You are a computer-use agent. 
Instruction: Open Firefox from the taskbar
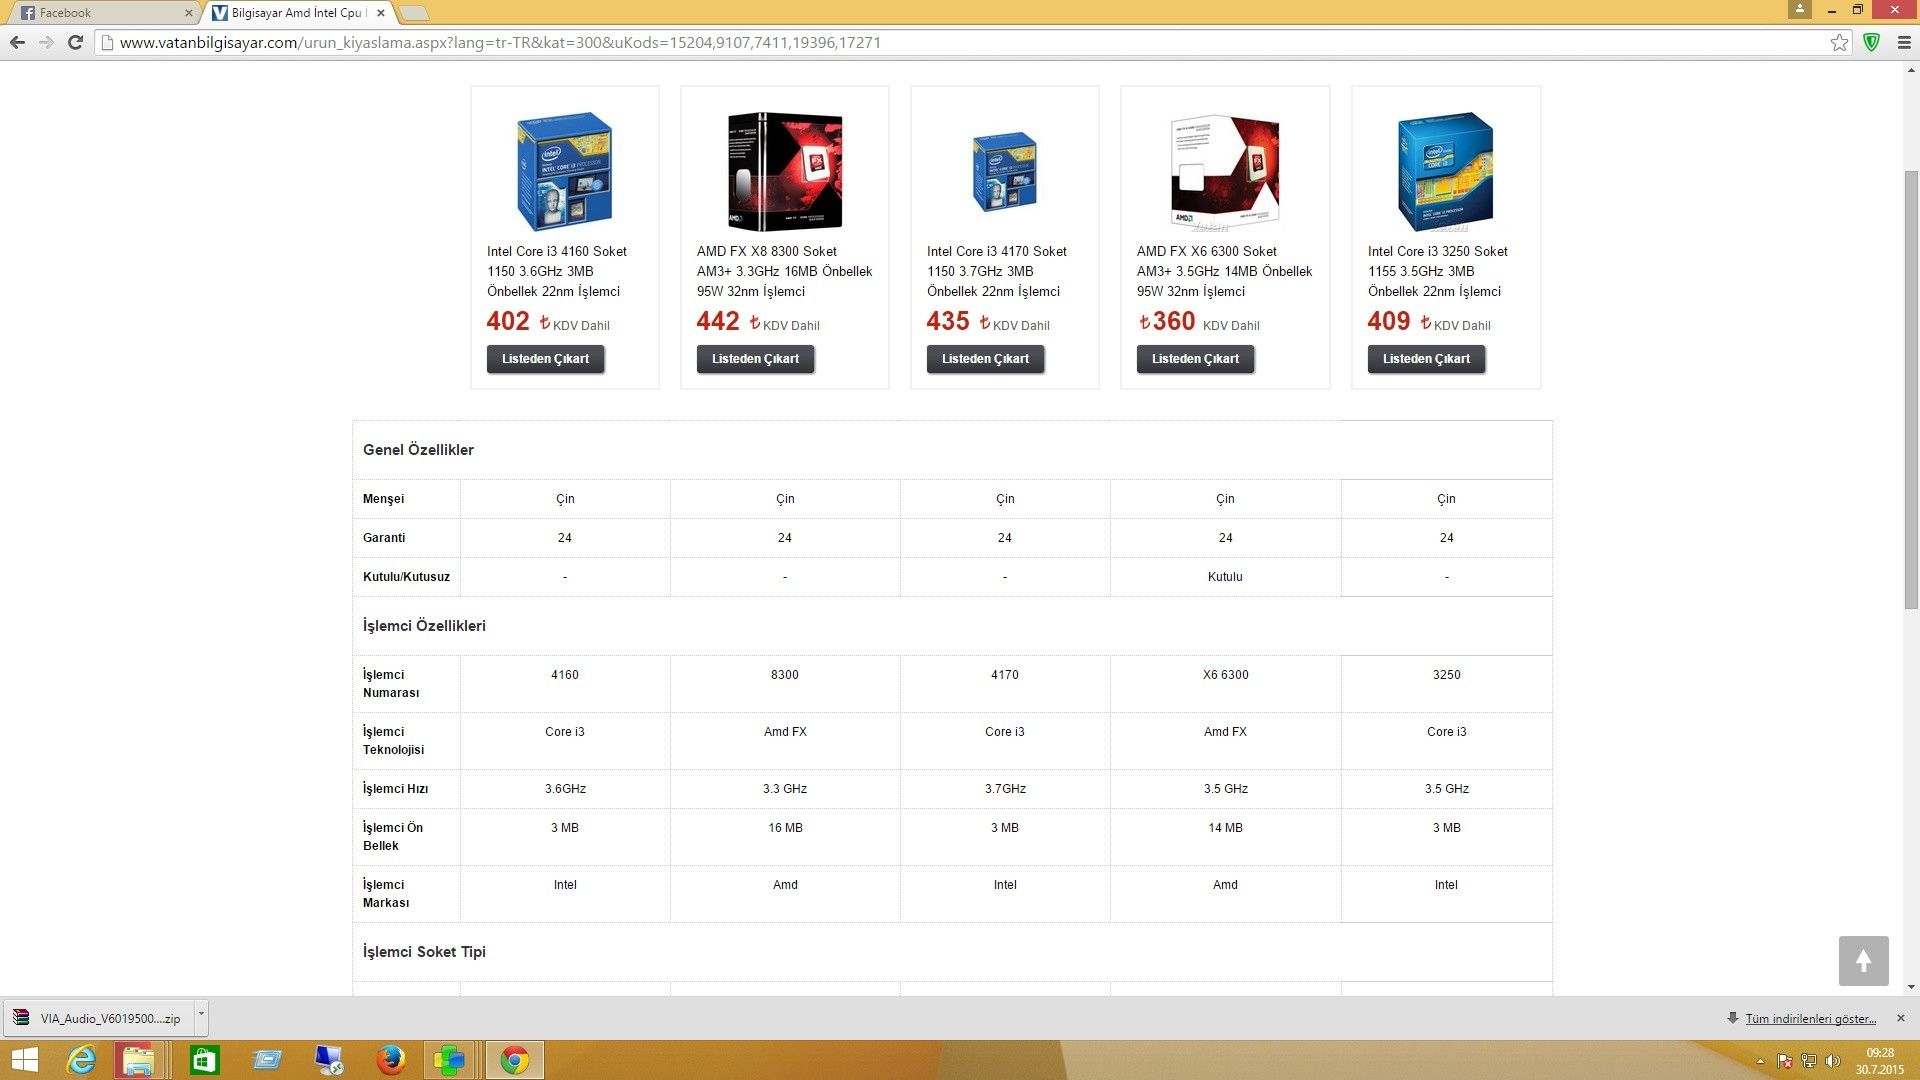point(390,1060)
